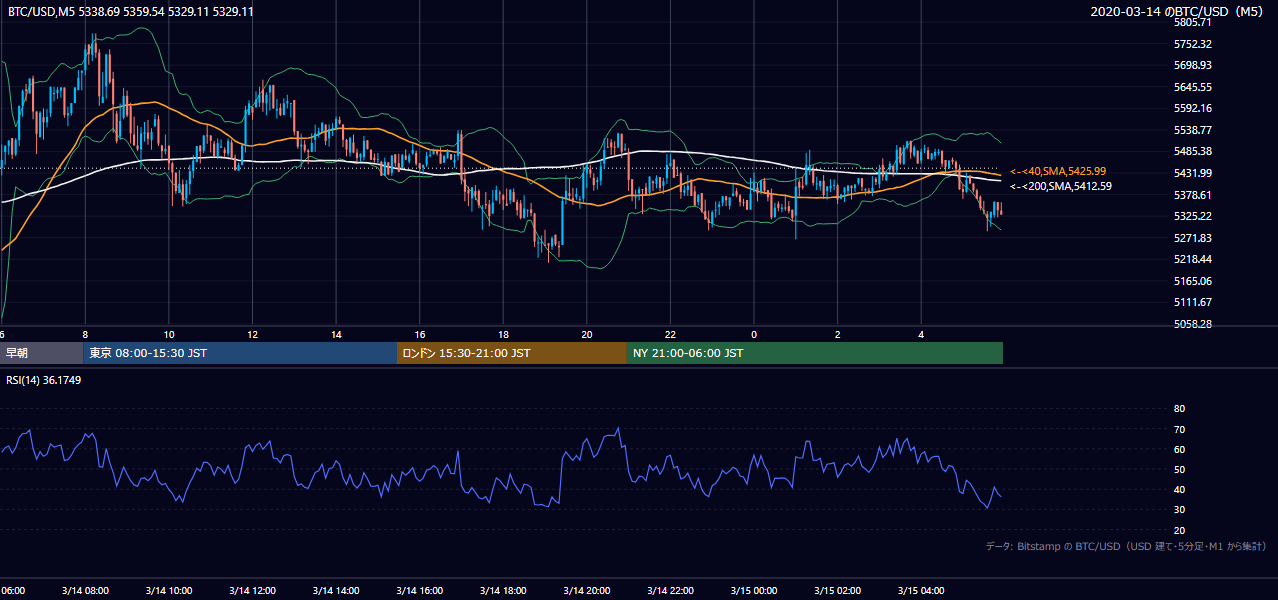Click the 5485.38 price axis label
This screenshot has width=1278, height=600.
click(x=1193, y=151)
